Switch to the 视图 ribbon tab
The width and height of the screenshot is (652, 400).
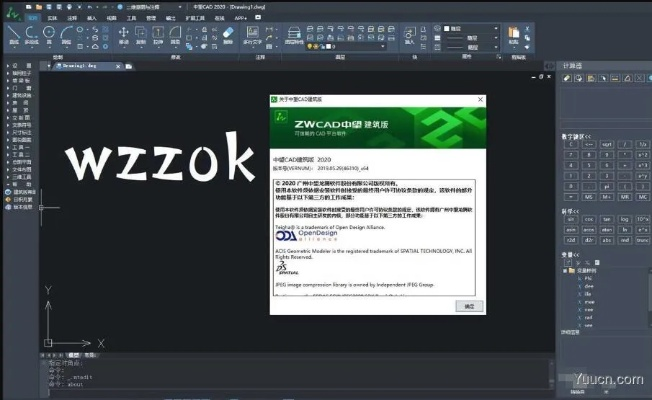[x=111, y=18]
